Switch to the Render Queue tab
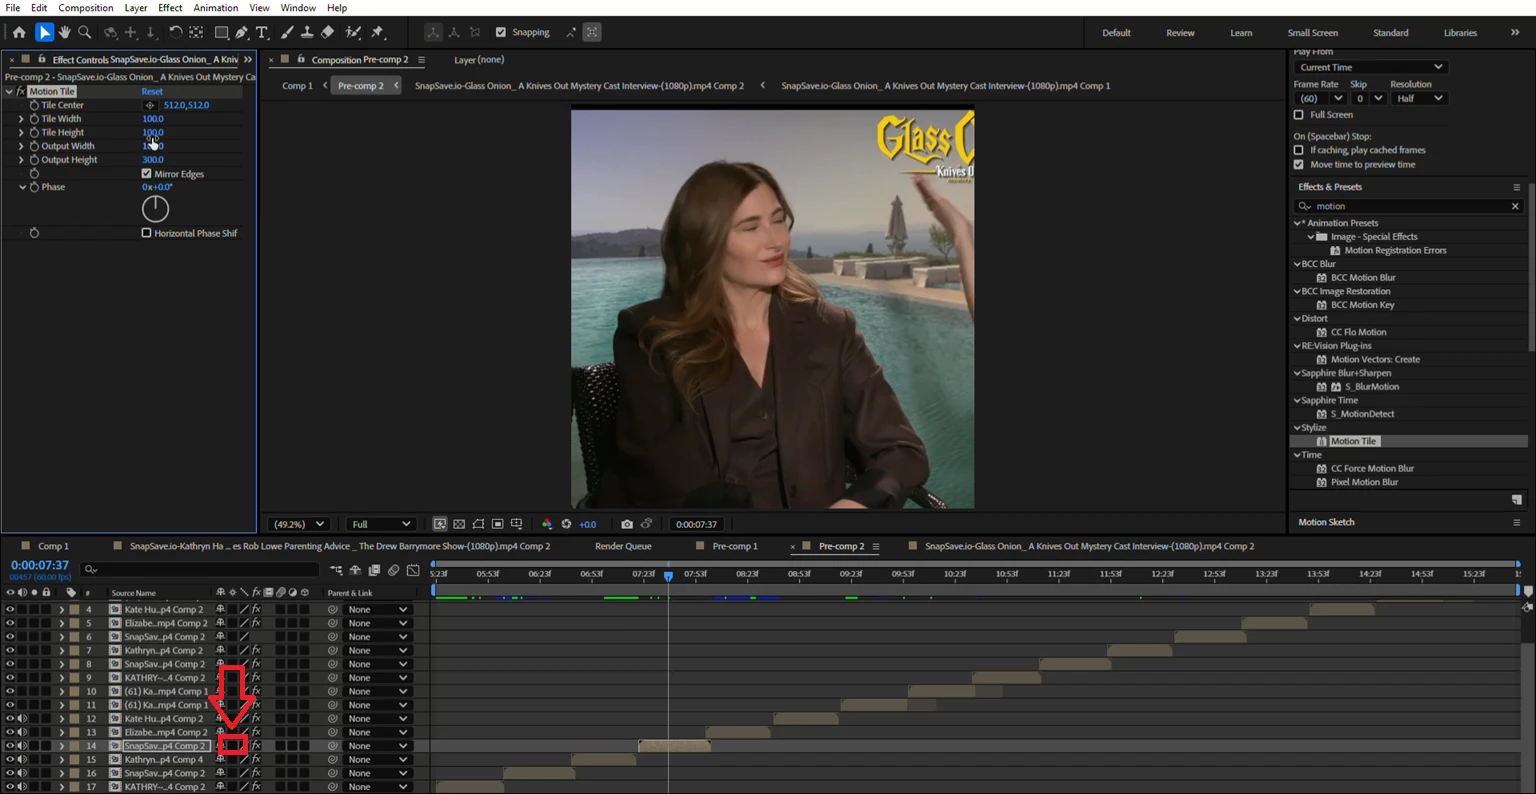The width and height of the screenshot is (1536, 794). (623, 546)
